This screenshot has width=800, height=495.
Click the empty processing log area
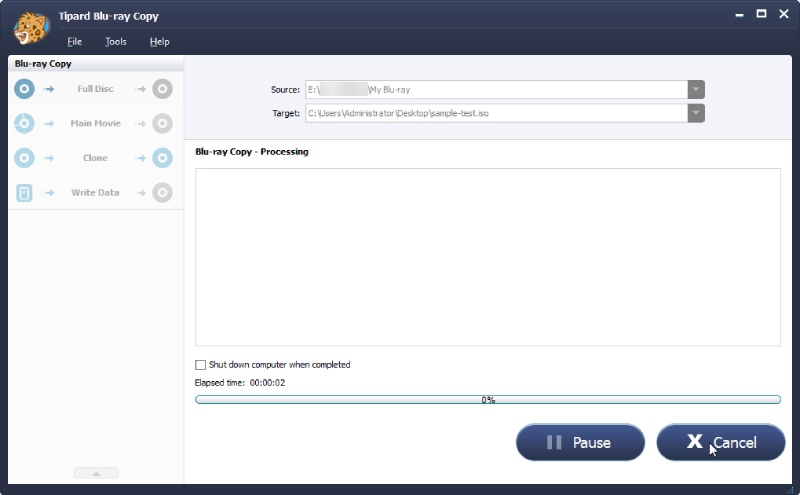coord(488,257)
